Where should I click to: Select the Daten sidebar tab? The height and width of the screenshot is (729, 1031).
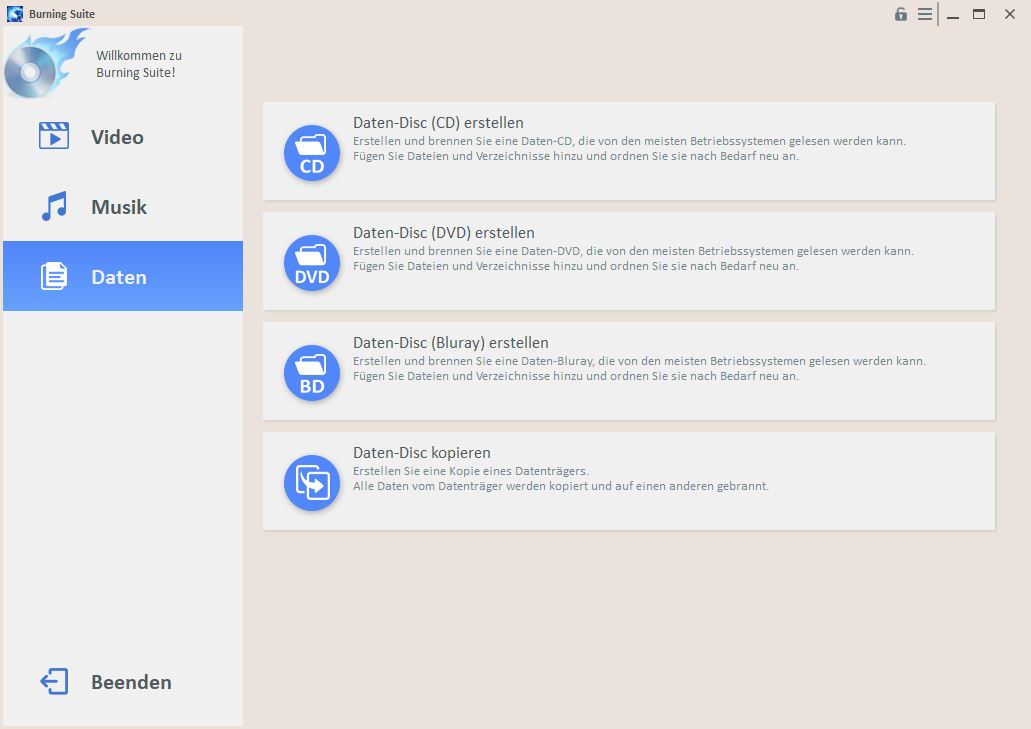click(x=119, y=277)
